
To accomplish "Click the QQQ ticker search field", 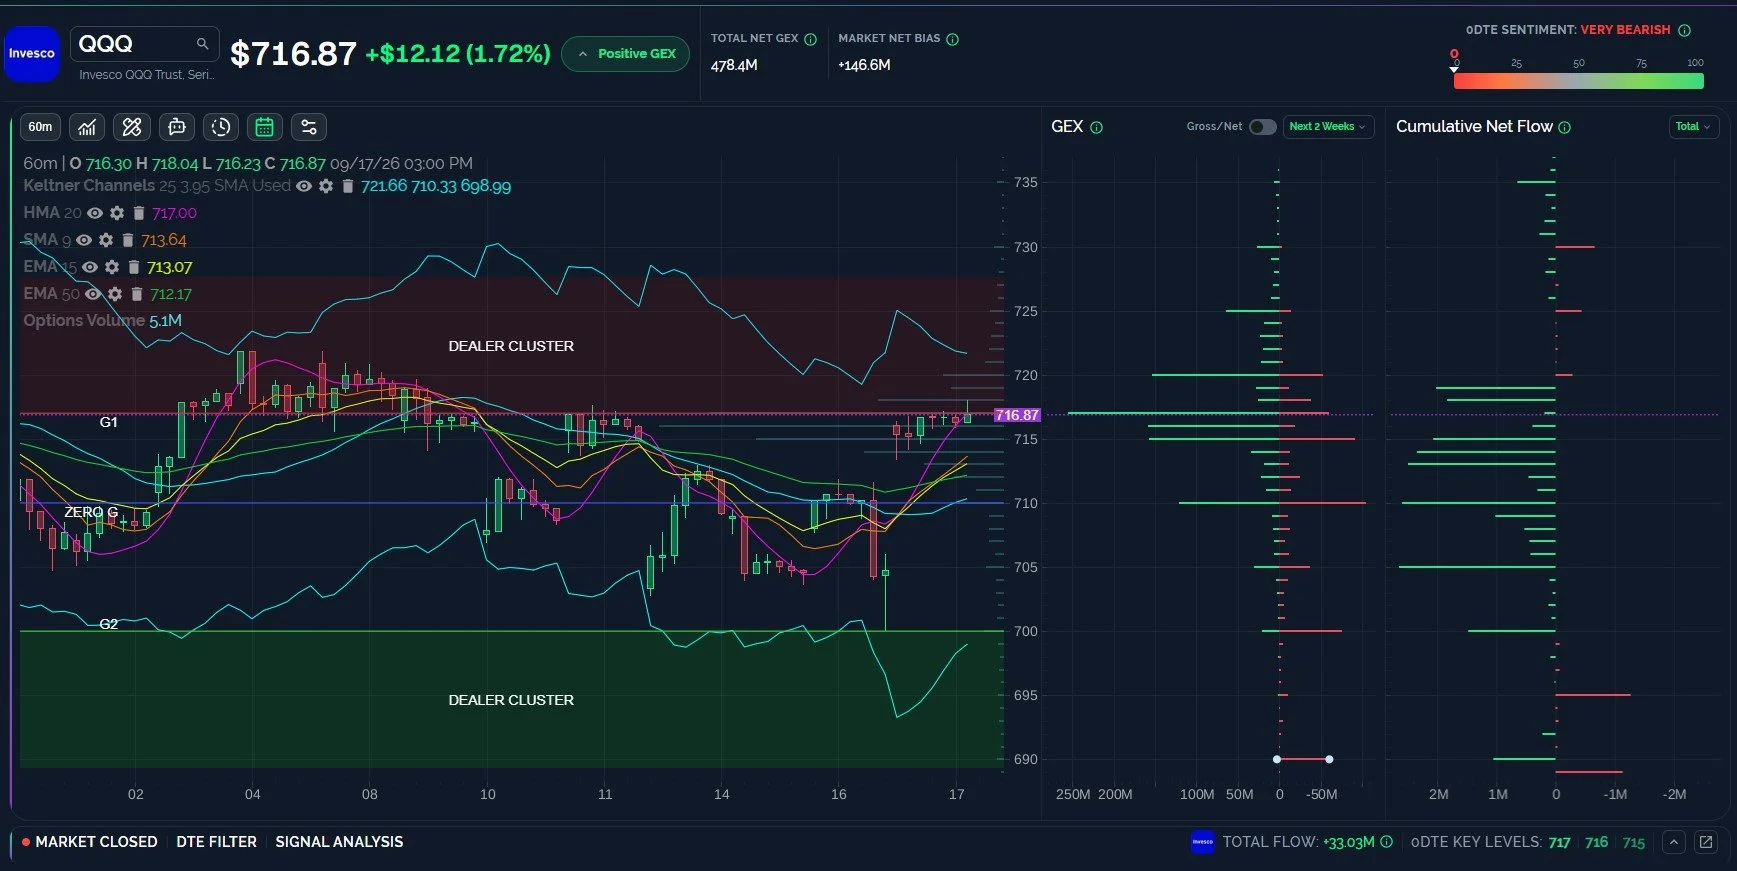I will coord(144,44).
